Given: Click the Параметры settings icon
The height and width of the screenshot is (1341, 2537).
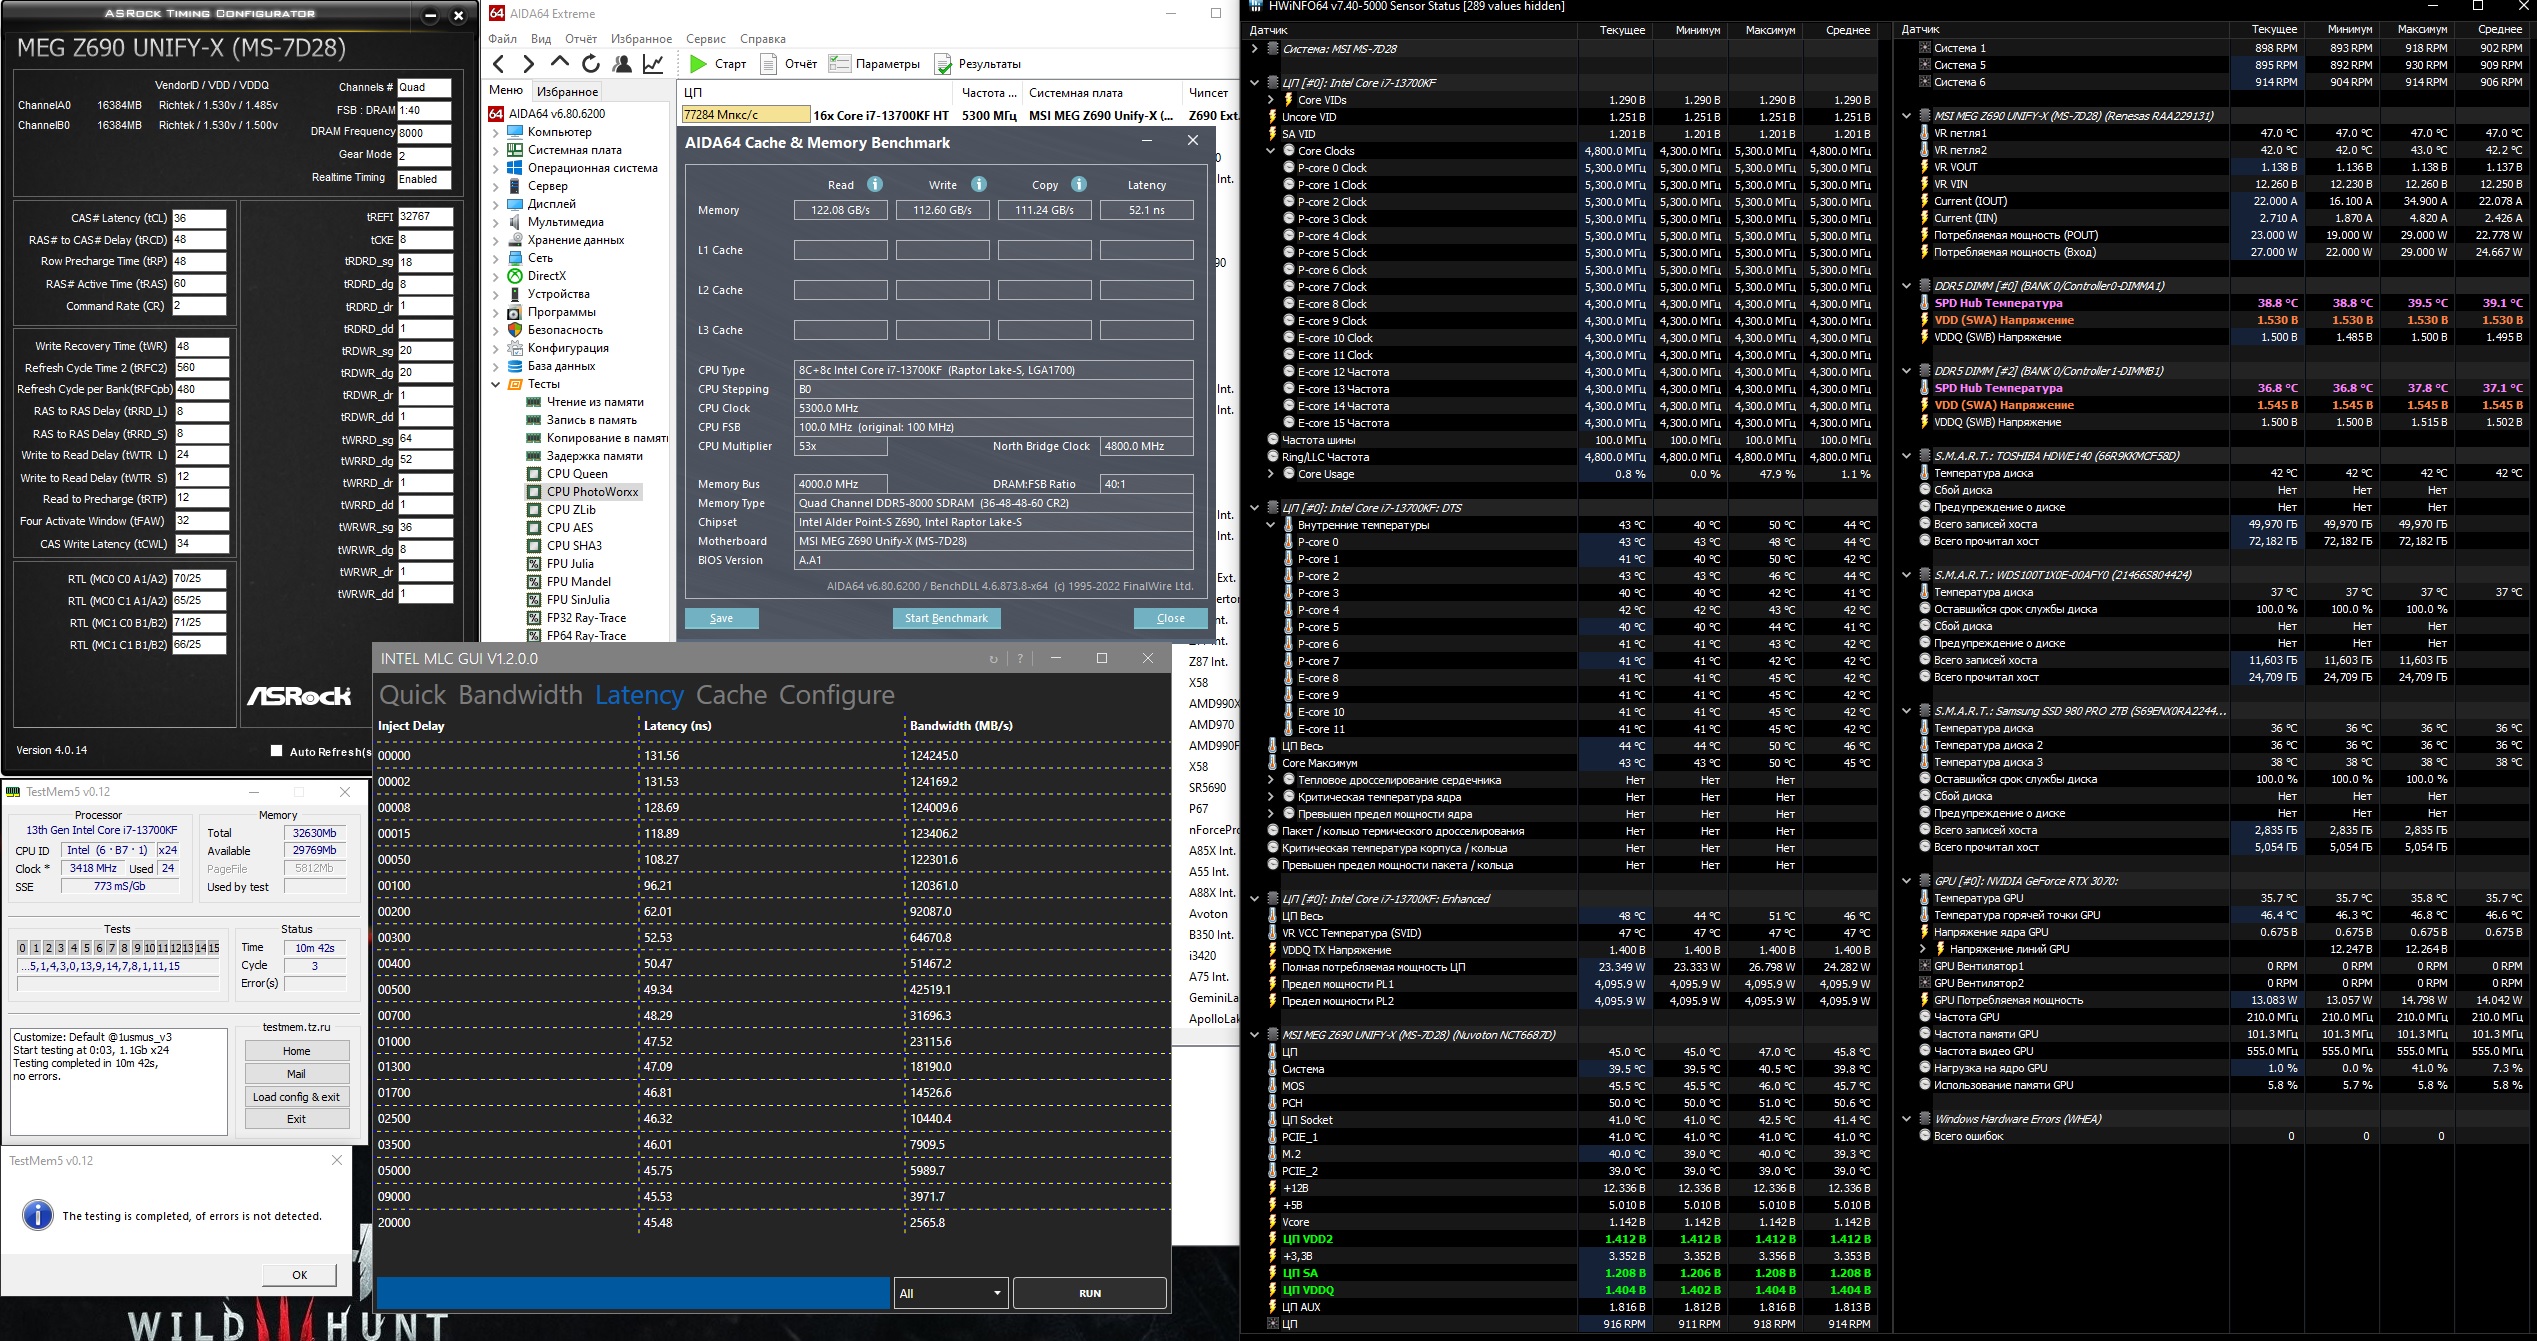Looking at the screenshot, I should coord(840,64).
